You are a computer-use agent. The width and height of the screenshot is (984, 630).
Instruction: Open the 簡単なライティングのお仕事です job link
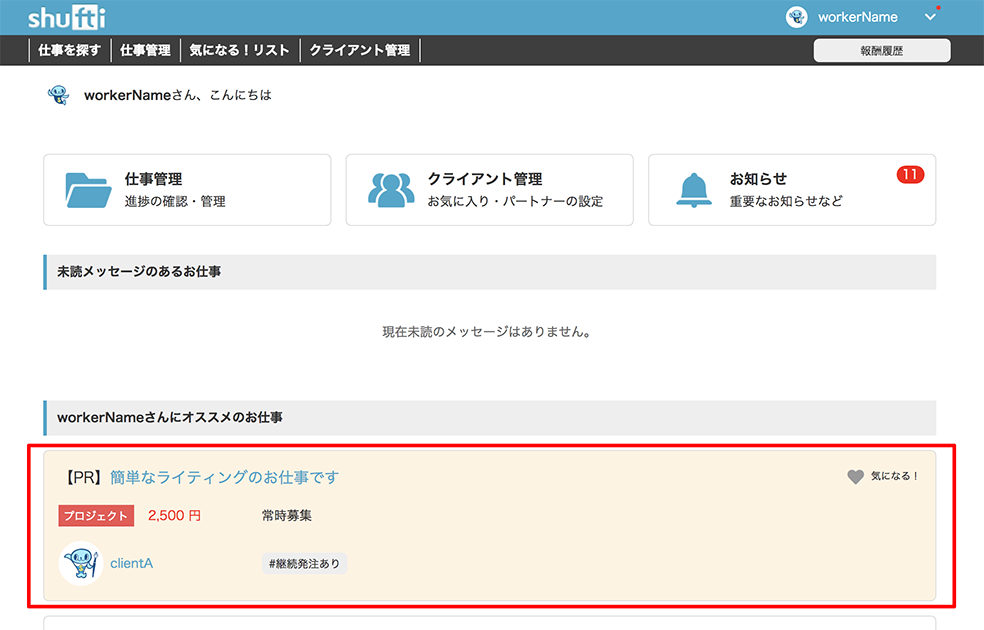pos(224,478)
